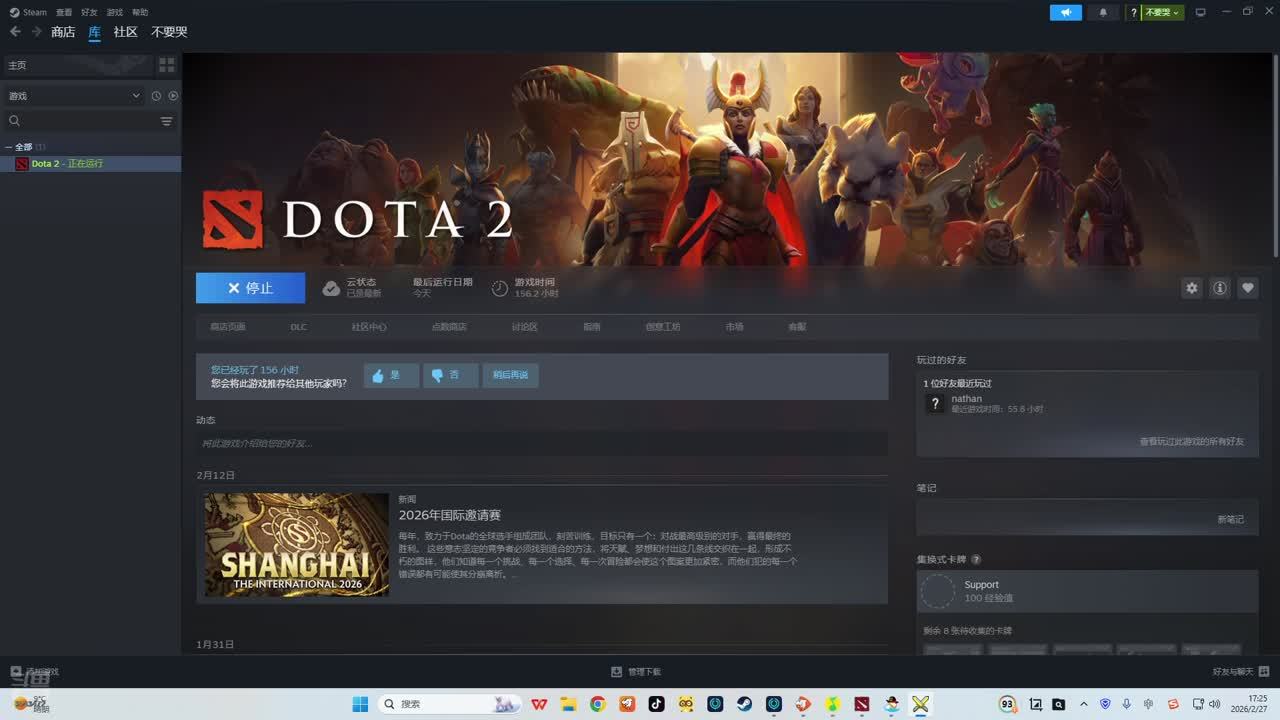Choose thumbs down 否 for recommendation

[x=451, y=375]
